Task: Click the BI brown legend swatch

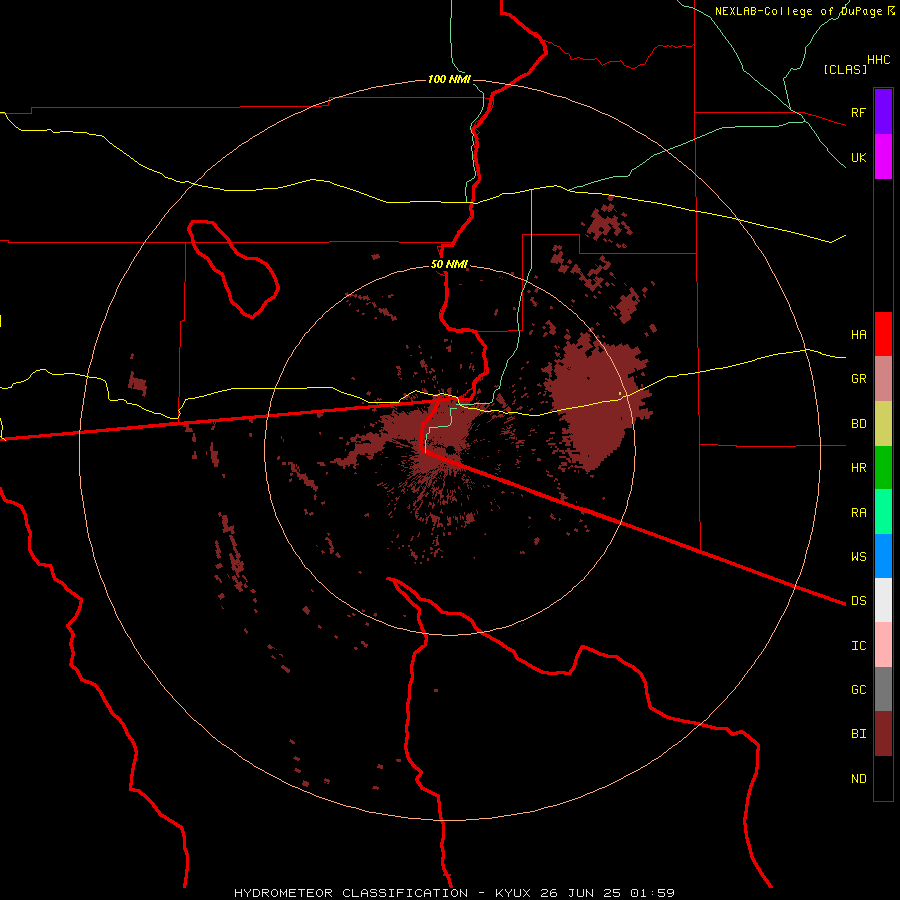Action: pyautogui.click(x=883, y=734)
